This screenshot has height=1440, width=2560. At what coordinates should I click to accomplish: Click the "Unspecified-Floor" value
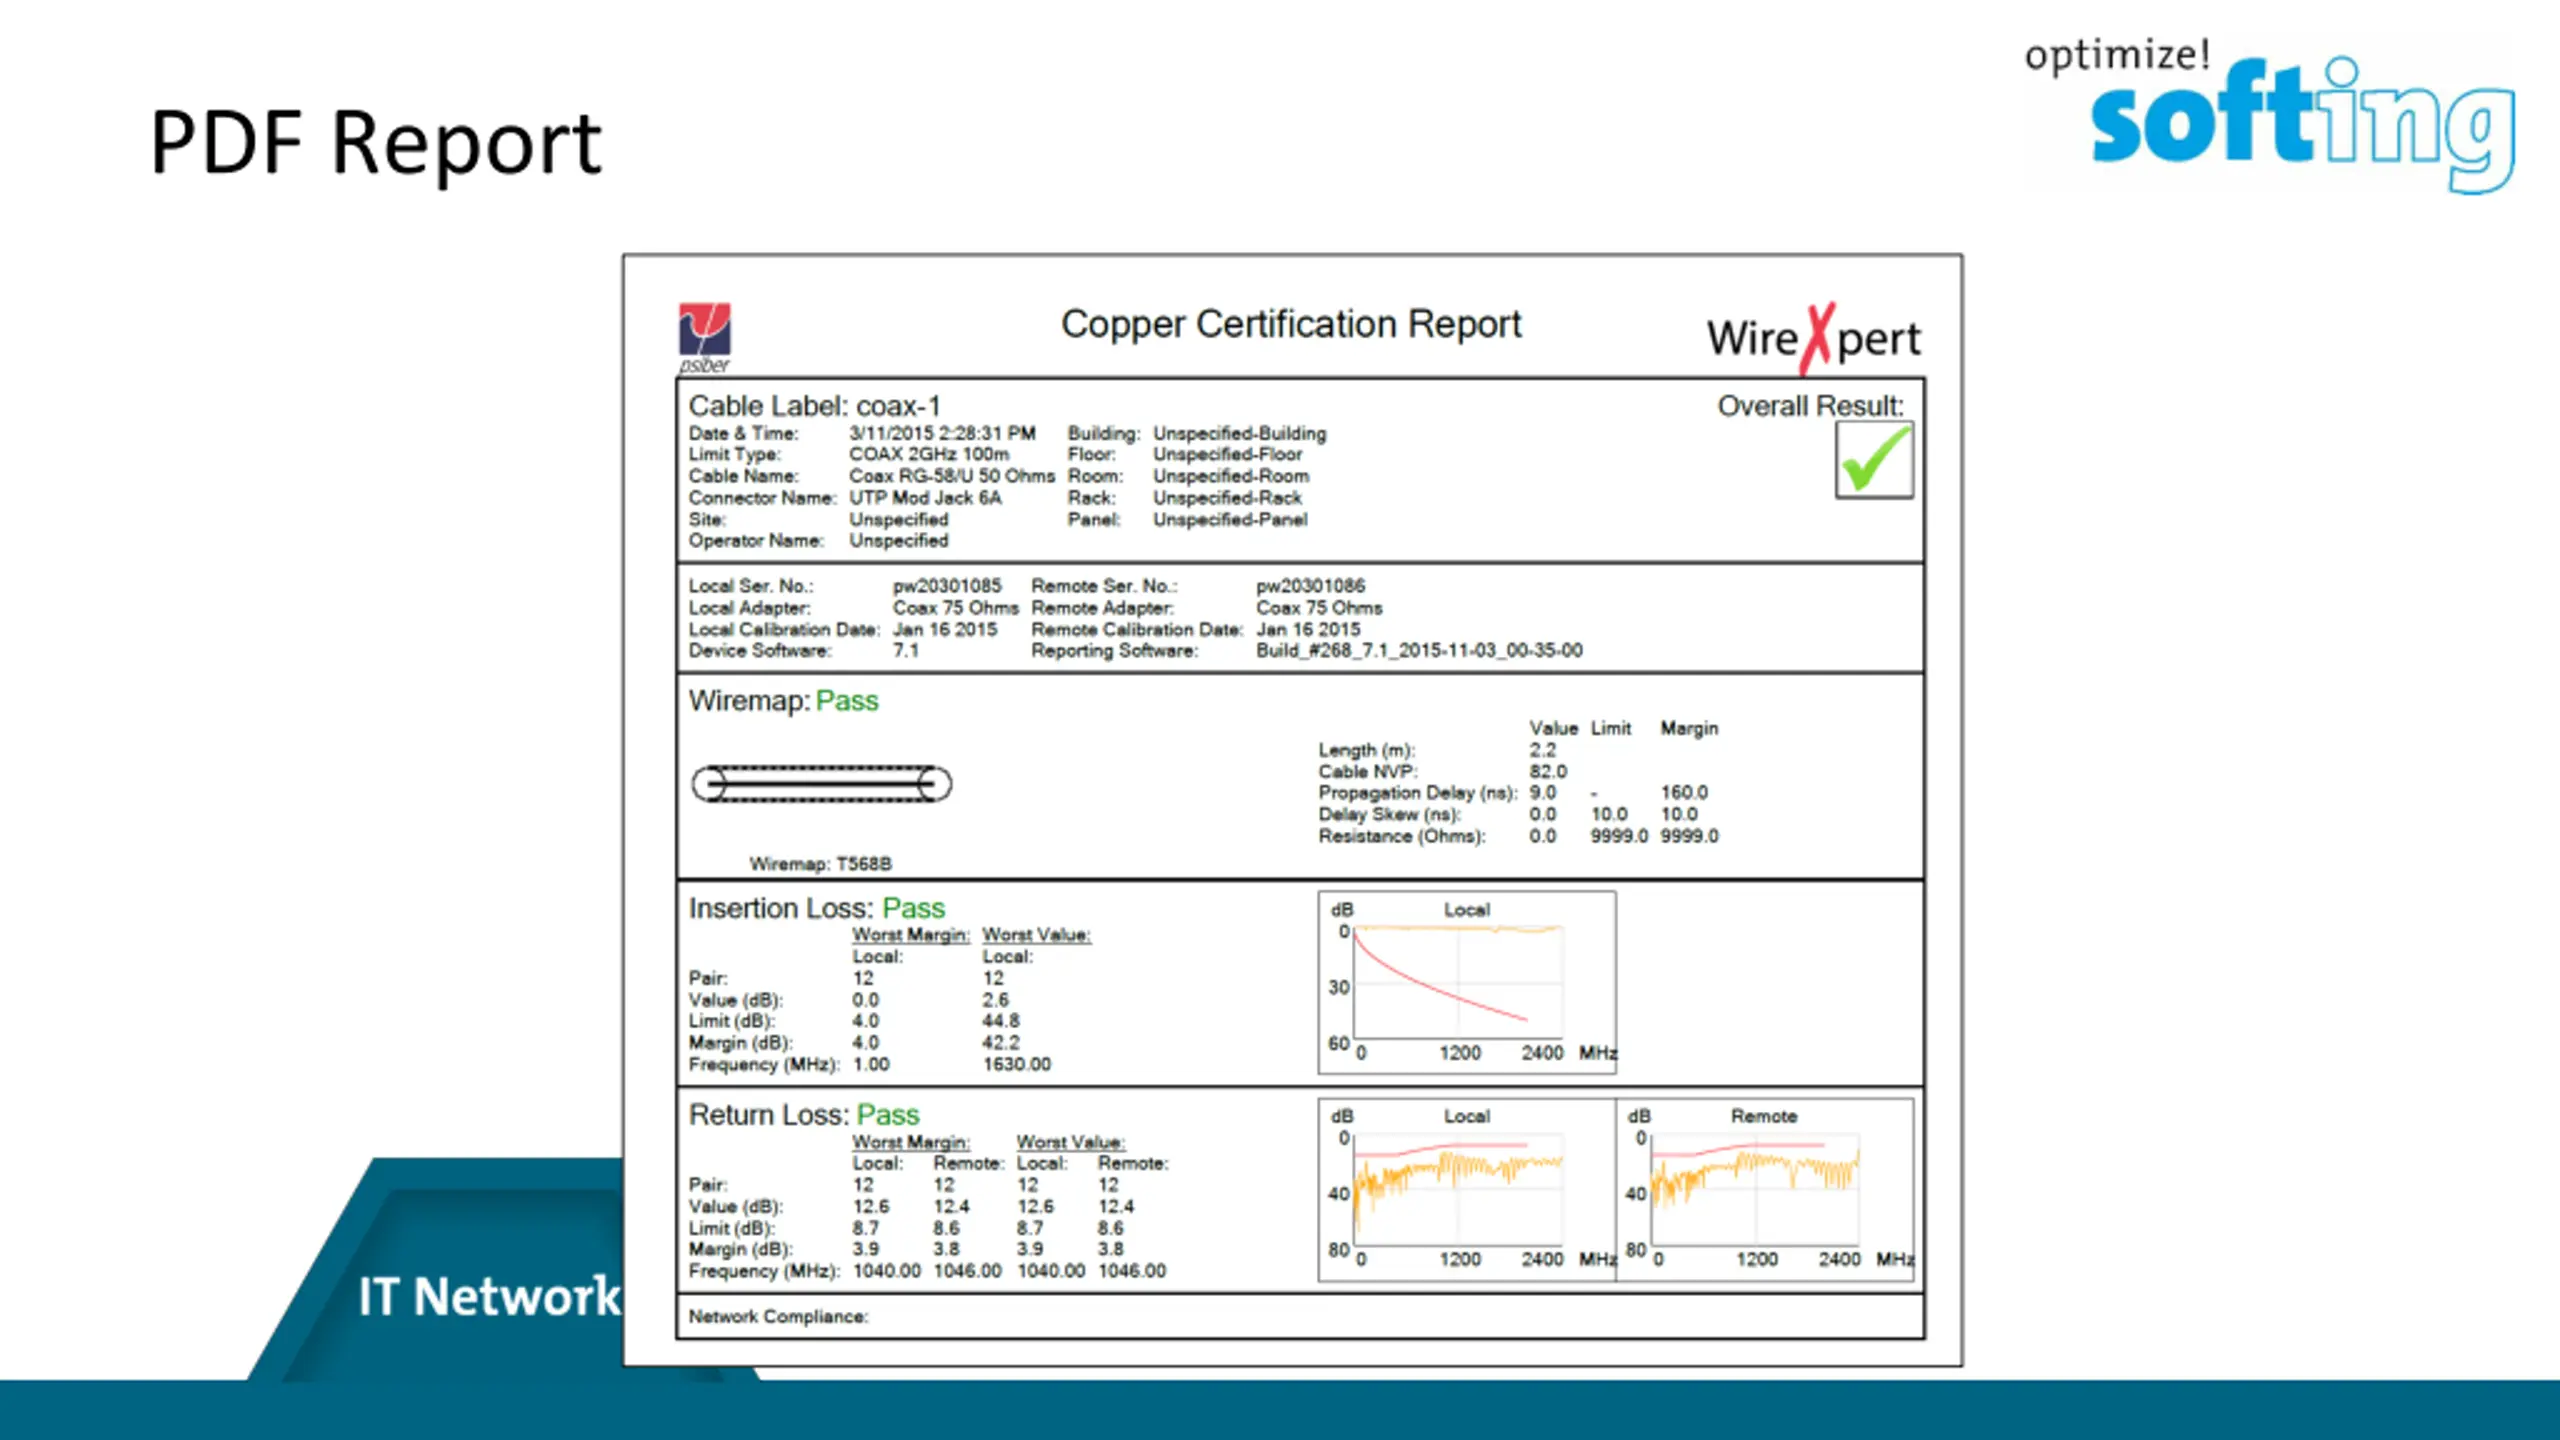pyautogui.click(x=1227, y=454)
